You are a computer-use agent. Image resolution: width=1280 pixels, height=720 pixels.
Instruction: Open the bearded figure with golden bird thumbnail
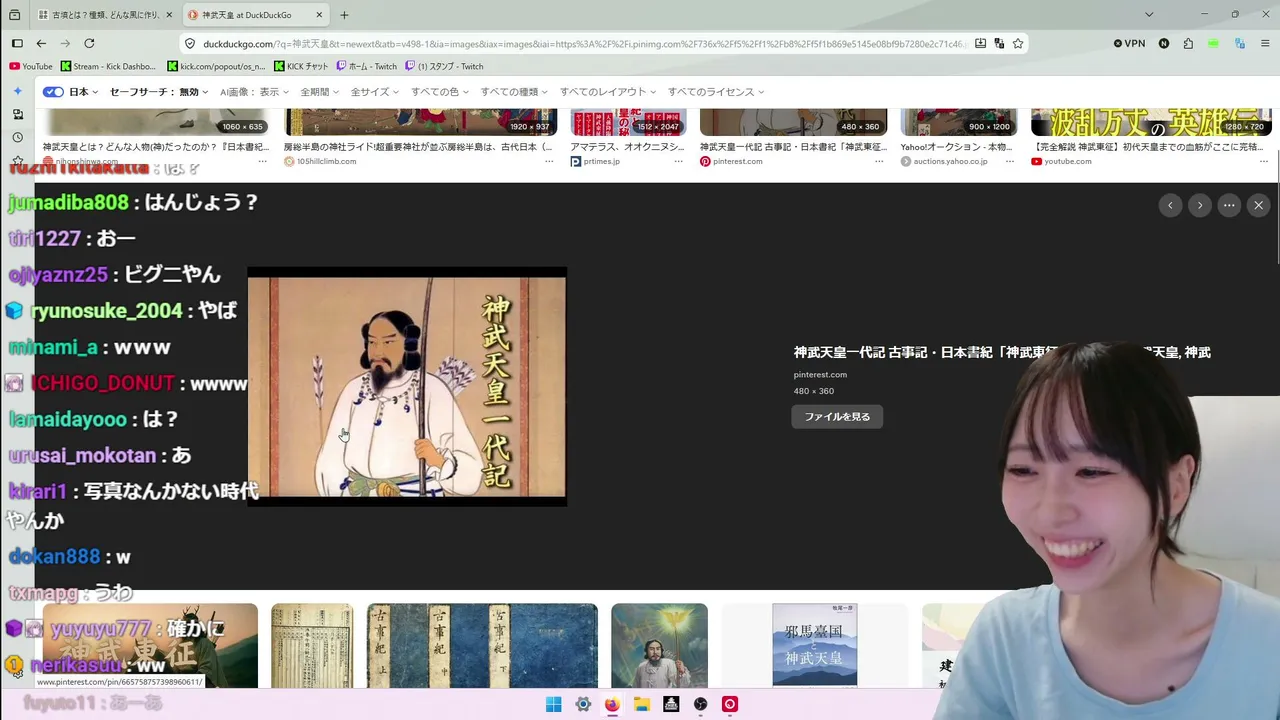click(659, 646)
